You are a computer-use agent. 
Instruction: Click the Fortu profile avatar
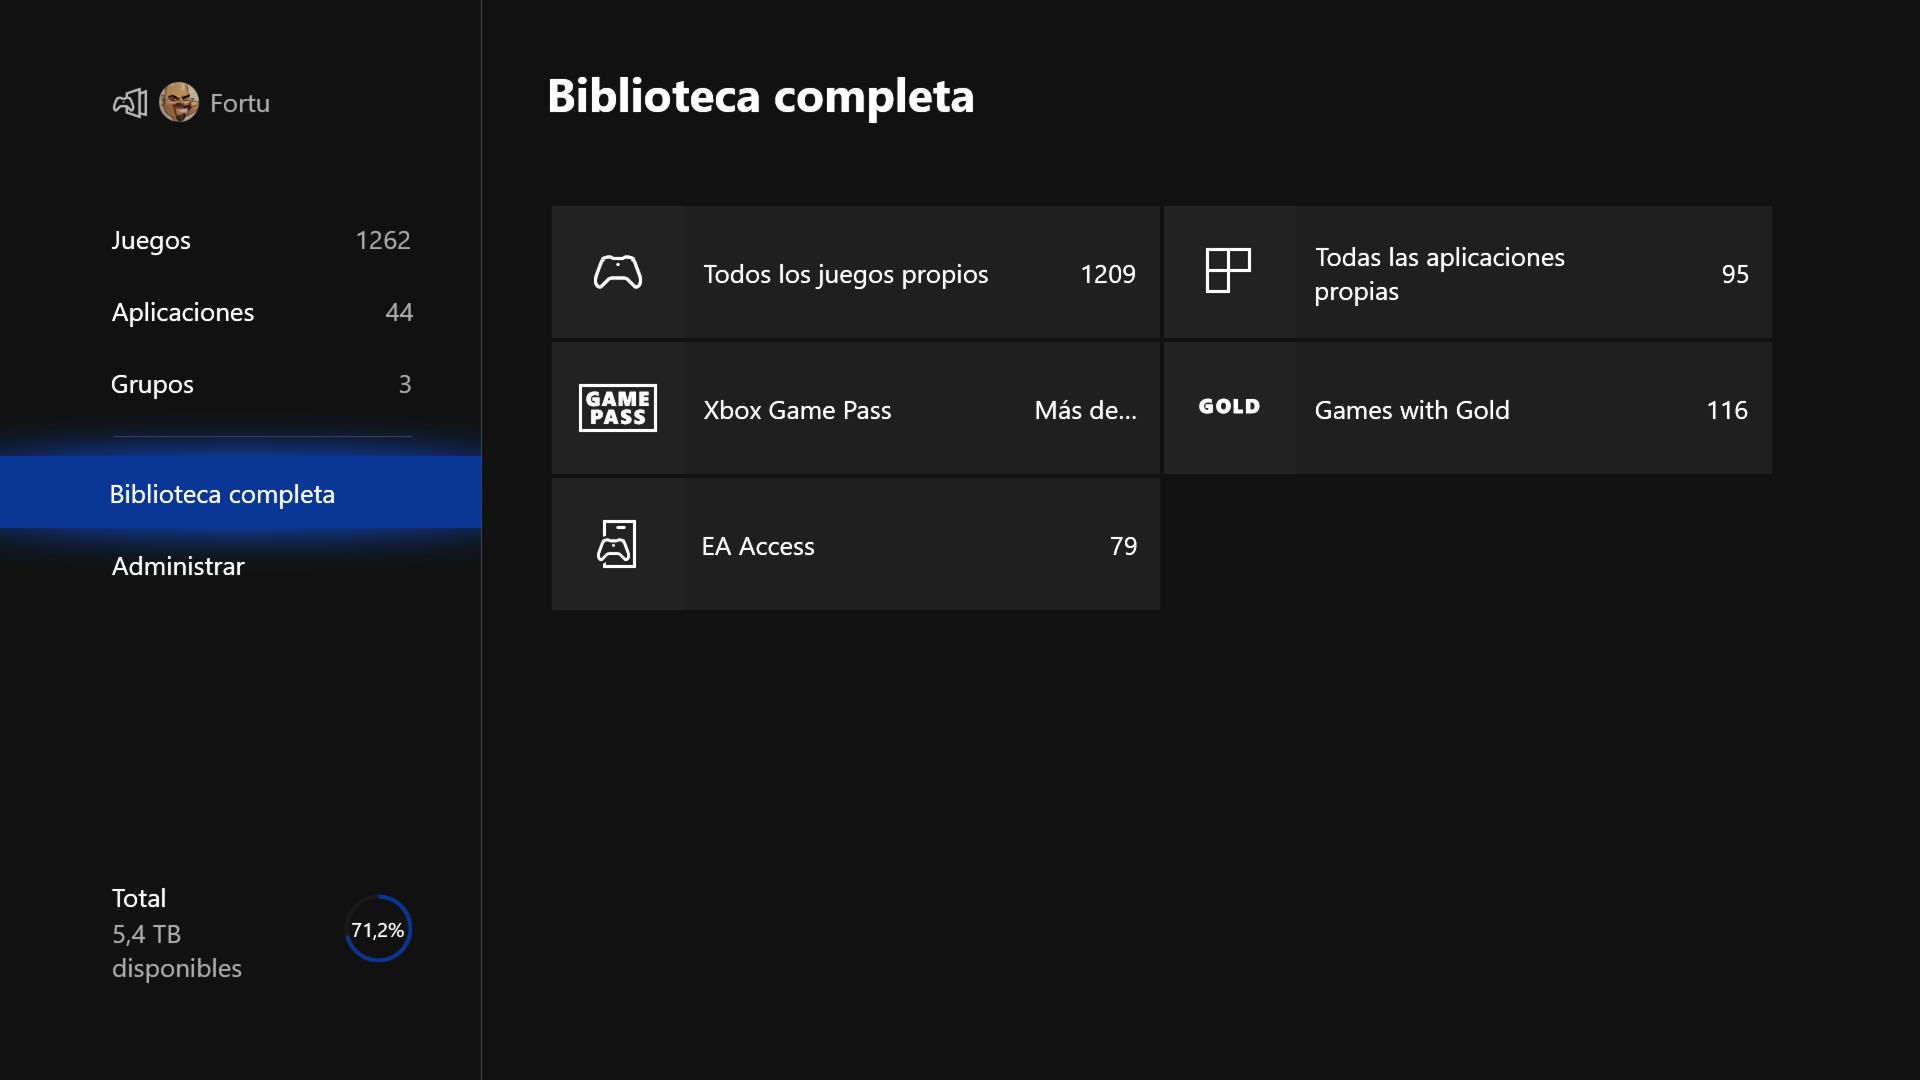pos(179,102)
